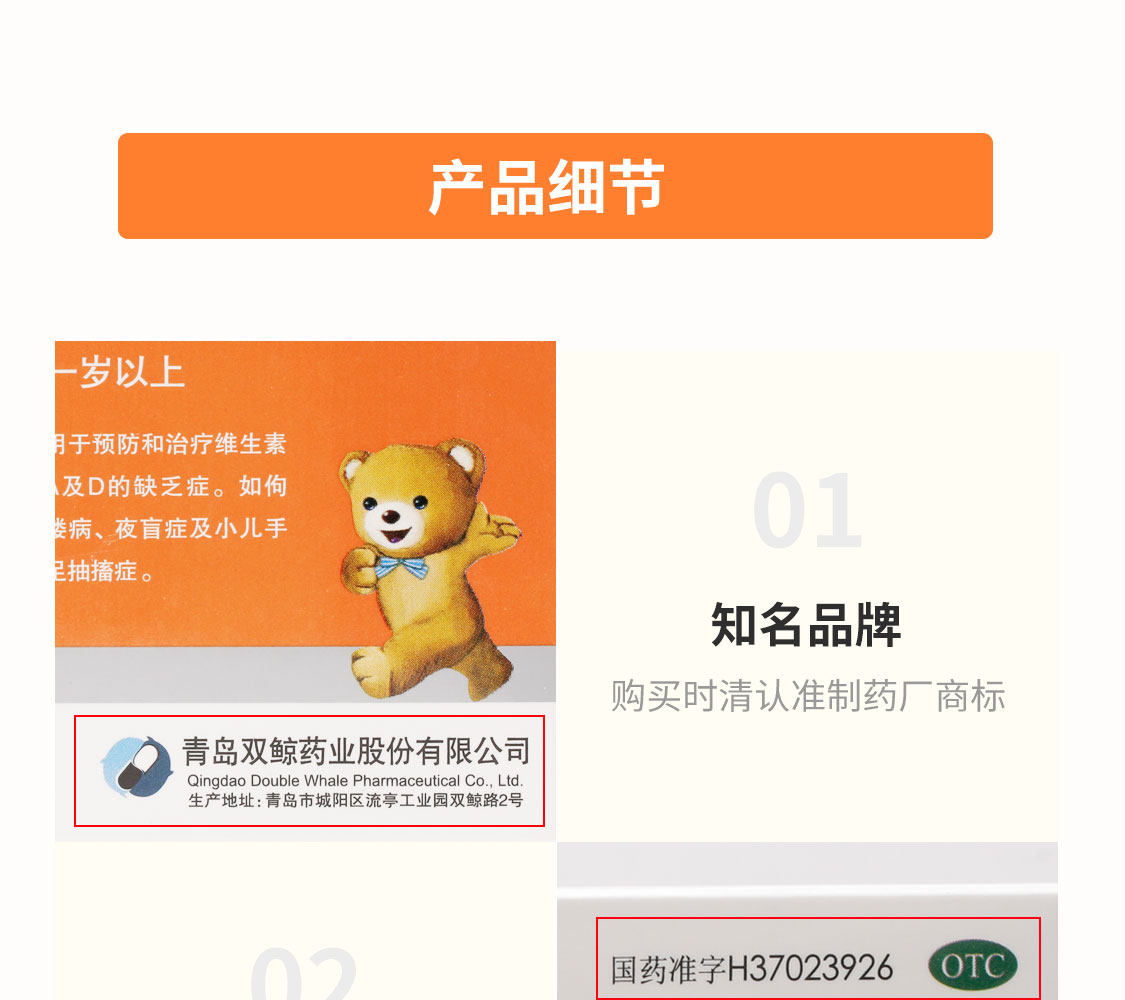The height and width of the screenshot is (1000, 1125).
Task: Click the 知名品牌 heading
Action: click(806, 625)
